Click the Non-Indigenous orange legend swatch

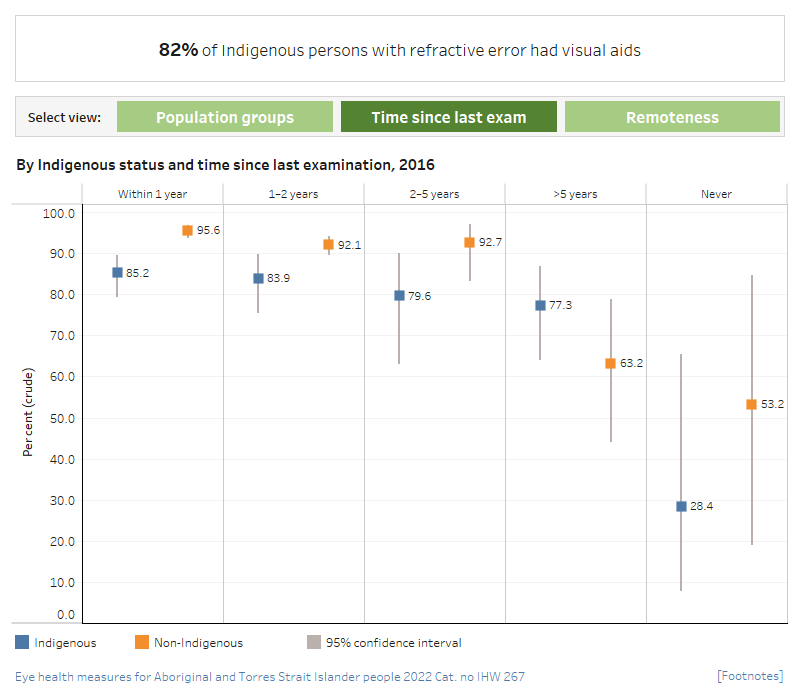pyautogui.click(x=141, y=643)
